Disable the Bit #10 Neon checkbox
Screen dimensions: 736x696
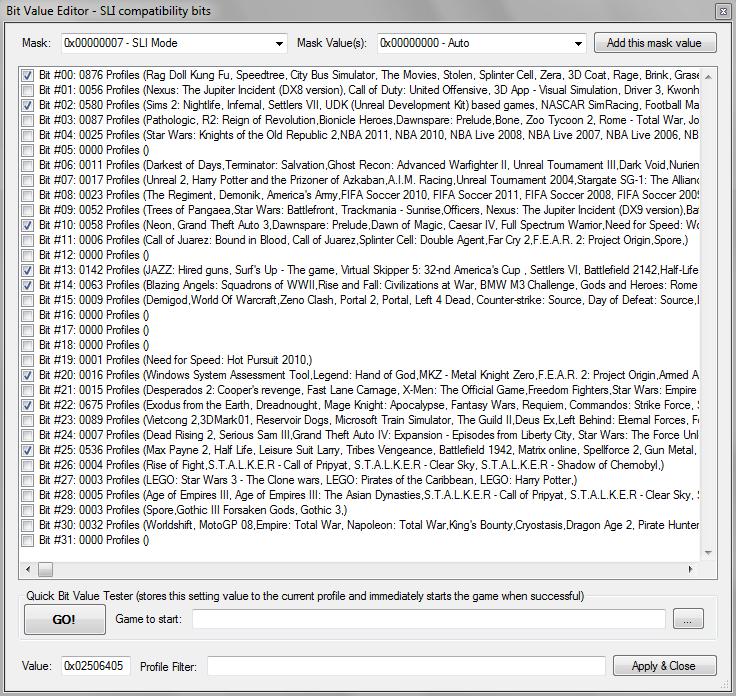[x=28, y=225]
